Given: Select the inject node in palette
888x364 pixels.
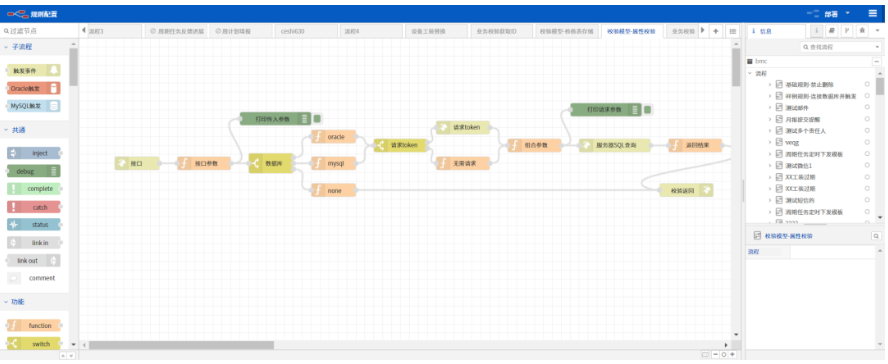Looking at the screenshot, I should pos(33,153).
